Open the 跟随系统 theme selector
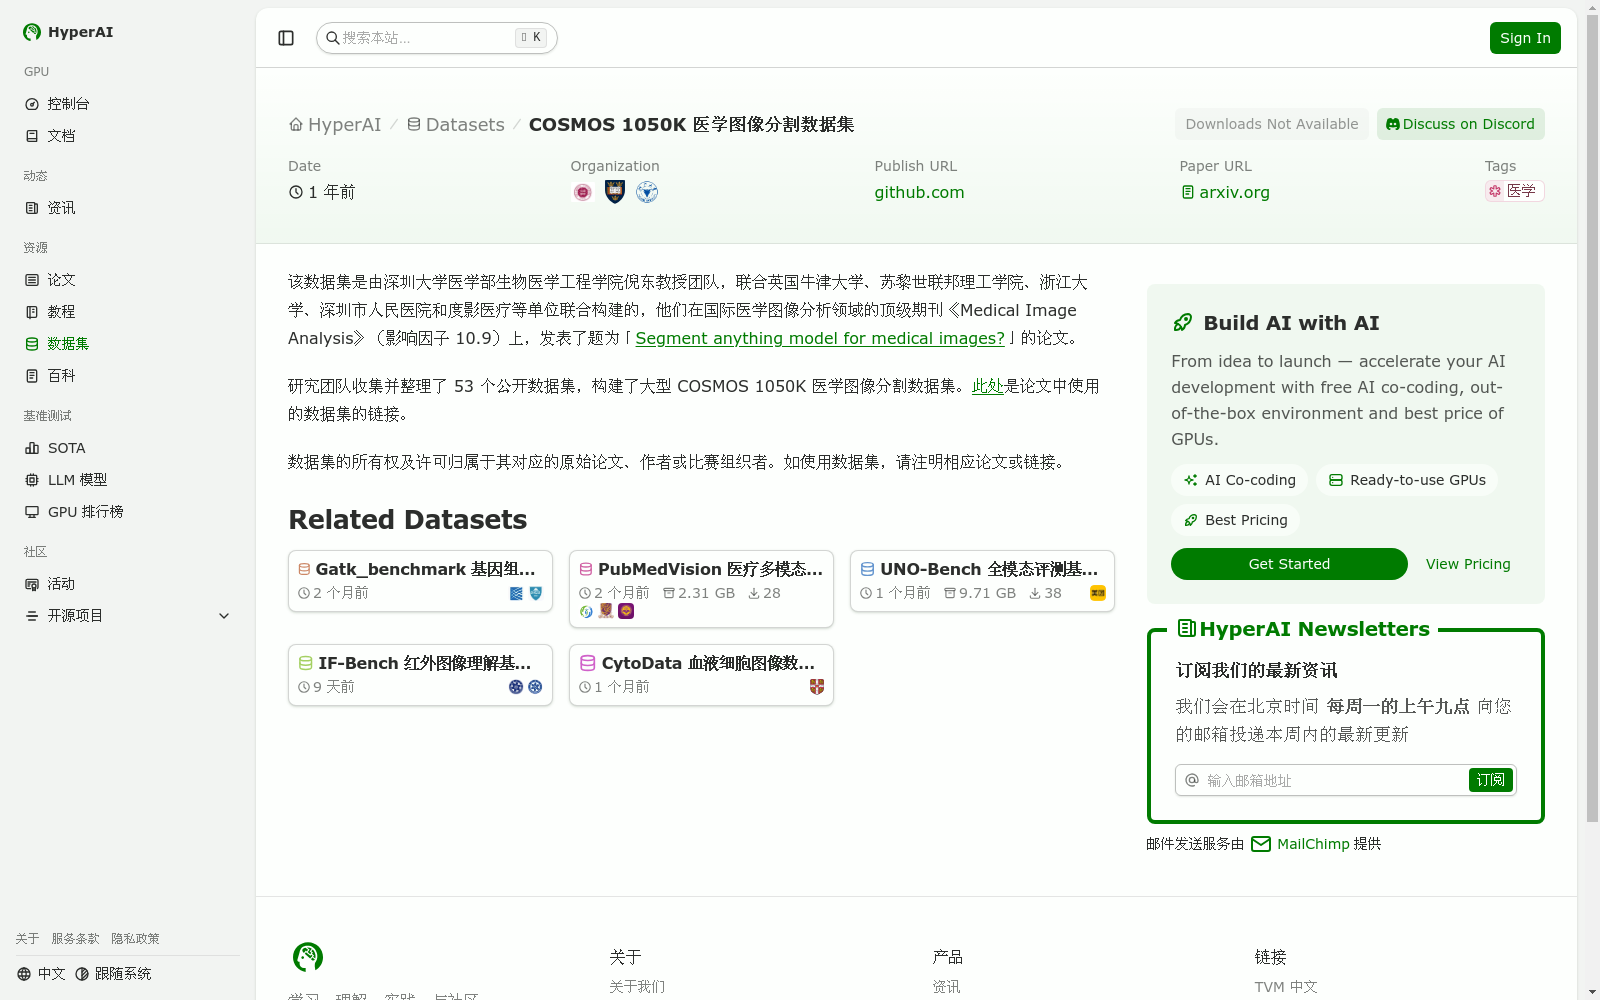Viewport: 1600px width, 1000px height. point(113,974)
